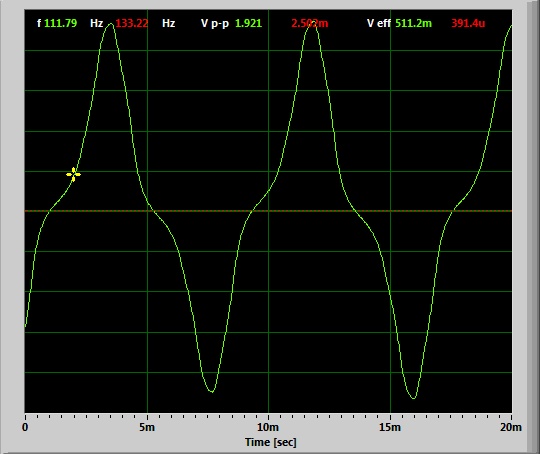This screenshot has width=540, height=454.
Task: Click the V eff measurement label
Action: pyautogui.click(x=379, y=23)
